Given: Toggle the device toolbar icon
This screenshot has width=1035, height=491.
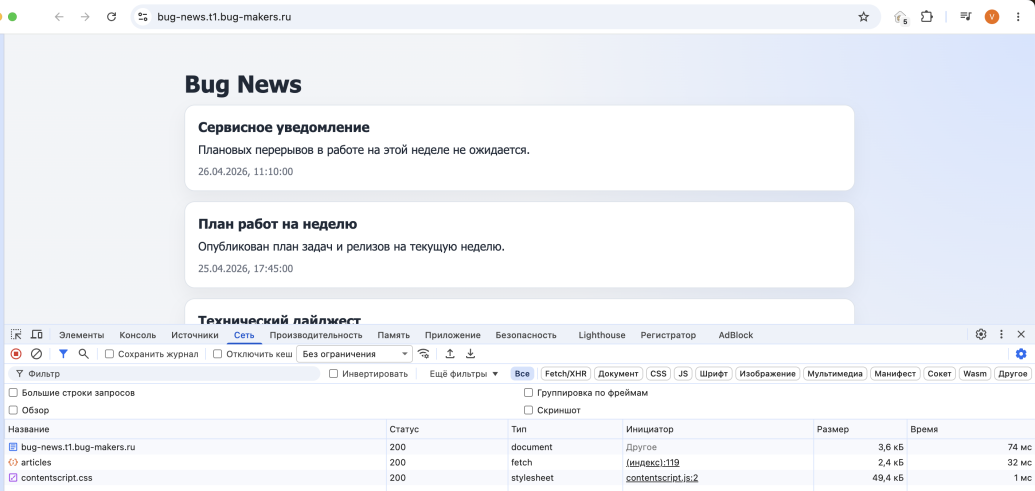Looking at the screenshot, I should (x=37, y=335).
